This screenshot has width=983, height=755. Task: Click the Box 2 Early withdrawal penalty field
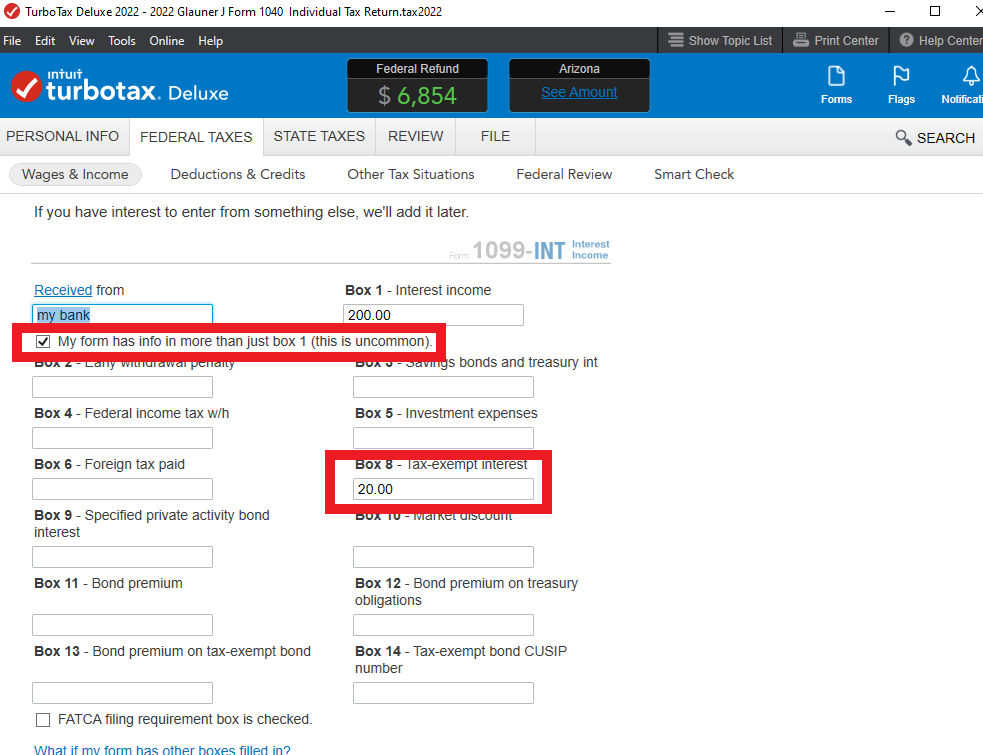click(x=122, y=387)
